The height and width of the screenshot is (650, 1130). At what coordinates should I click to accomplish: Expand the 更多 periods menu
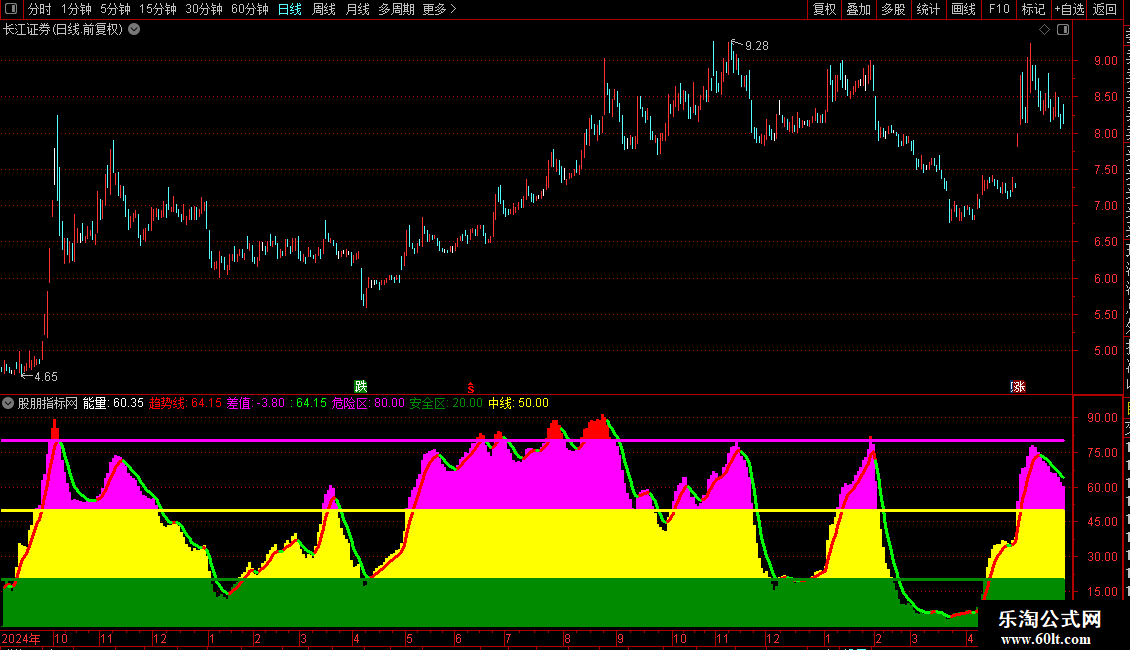click(440, 9)
